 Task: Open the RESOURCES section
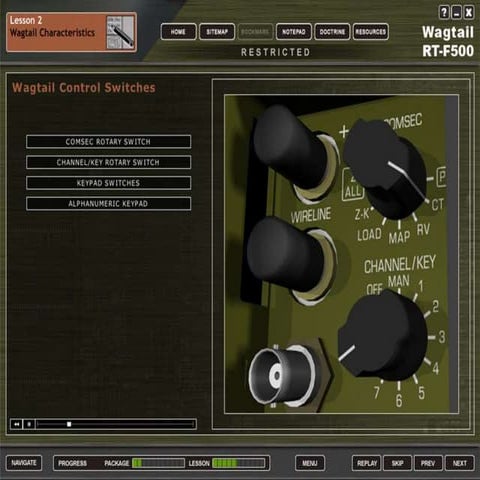pyautogui.click(x=370, y=32)
